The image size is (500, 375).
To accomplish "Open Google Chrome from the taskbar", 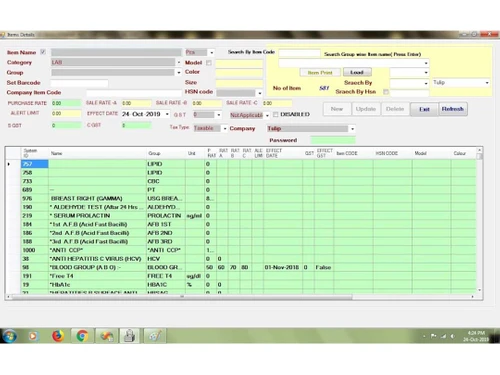I will (x=82, y=336).
